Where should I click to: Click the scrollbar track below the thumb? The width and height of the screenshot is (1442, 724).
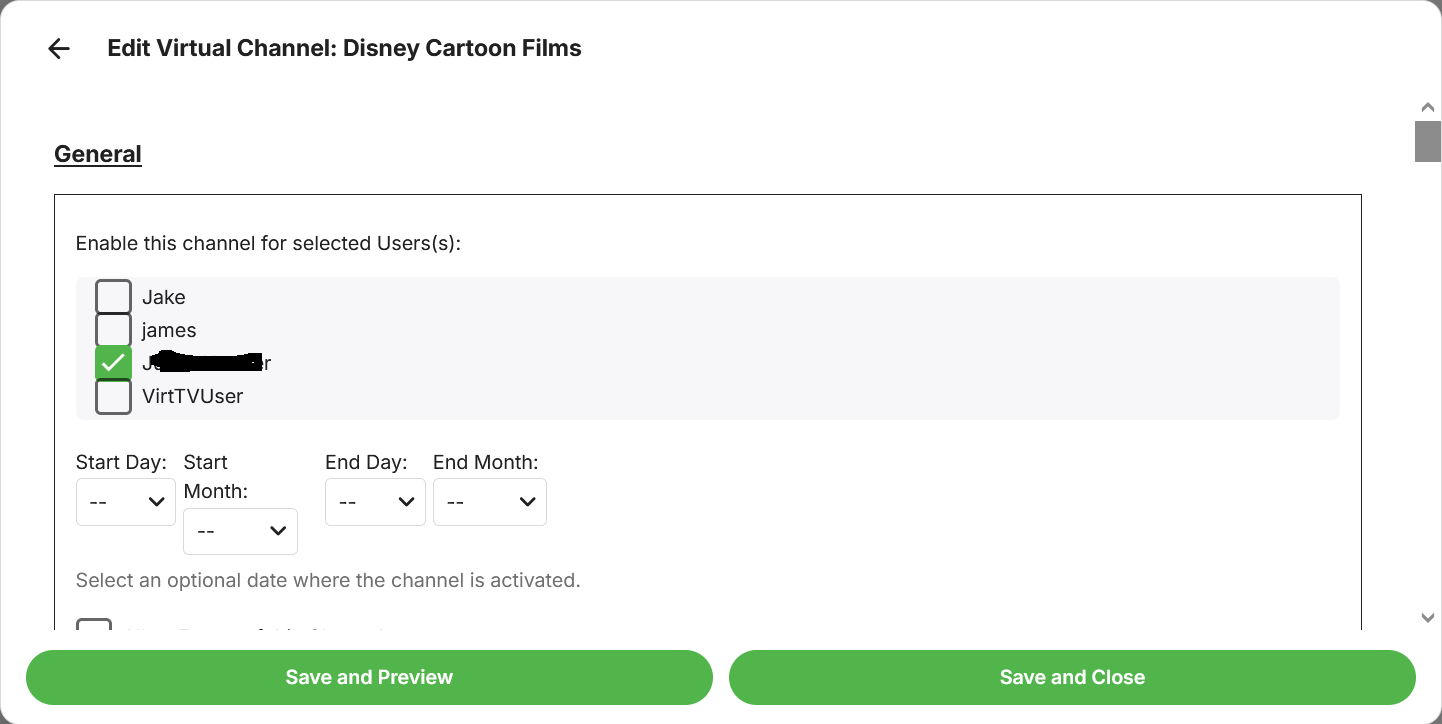(x=1428, y=400)
